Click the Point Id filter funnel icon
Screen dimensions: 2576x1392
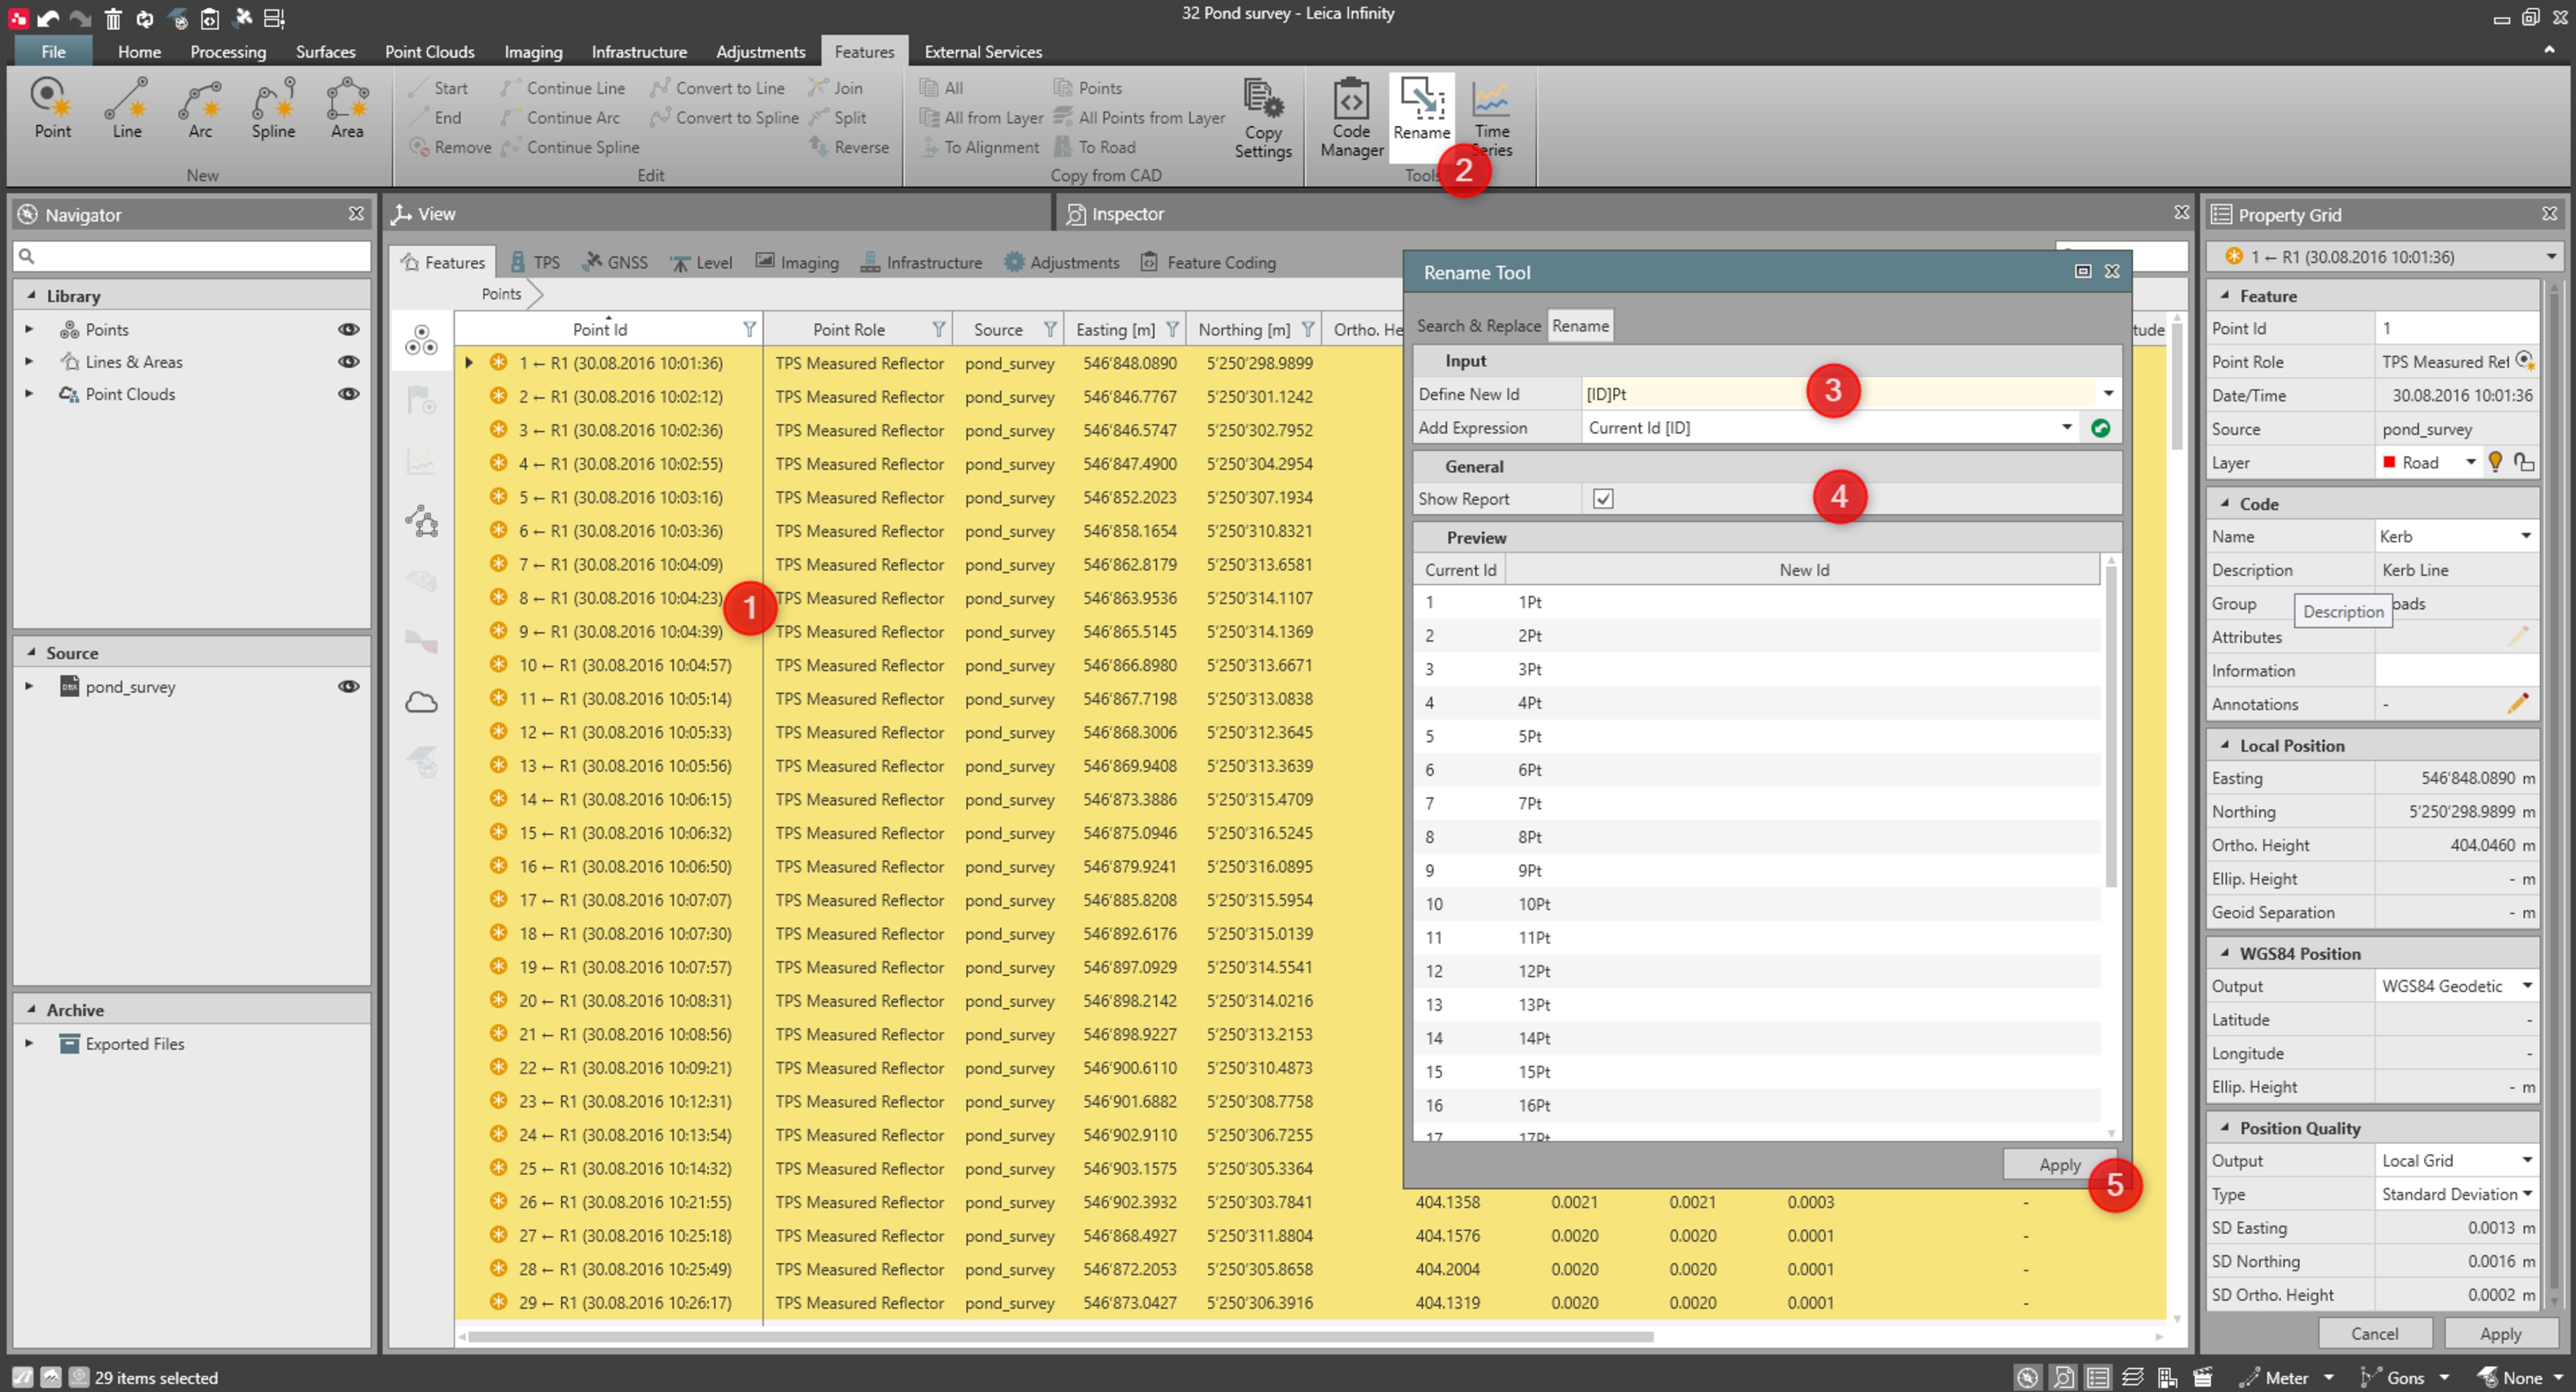[749, 329]
